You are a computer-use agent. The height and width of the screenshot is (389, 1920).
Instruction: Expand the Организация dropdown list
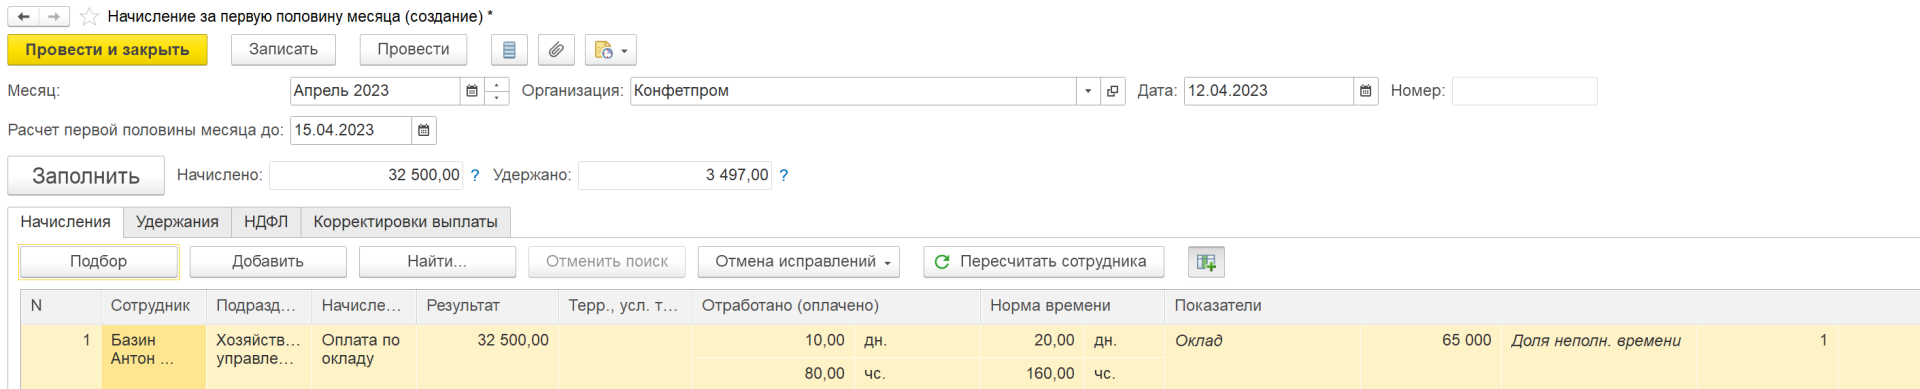point(1088,91)
